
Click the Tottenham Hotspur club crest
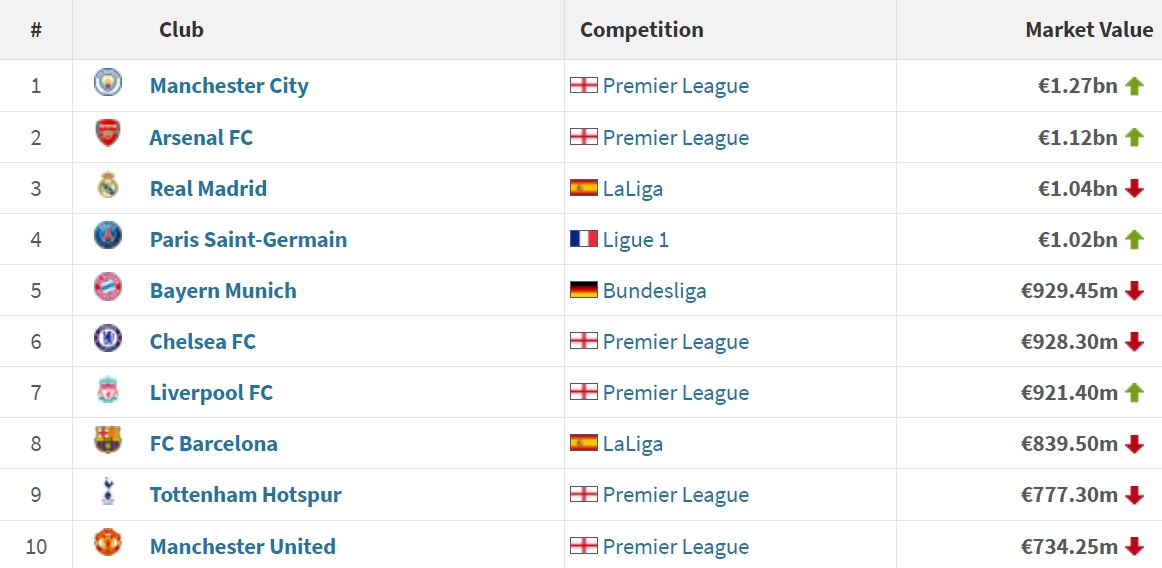click(x=108, y=492)
